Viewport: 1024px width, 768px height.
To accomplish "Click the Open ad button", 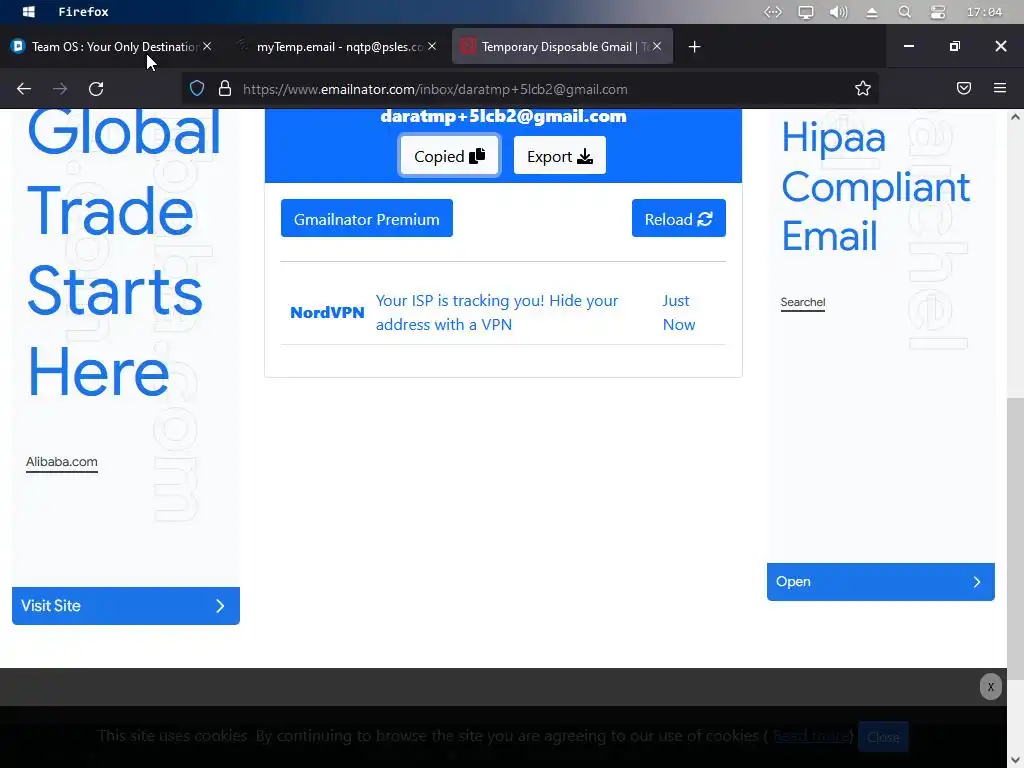I will 880,582.
